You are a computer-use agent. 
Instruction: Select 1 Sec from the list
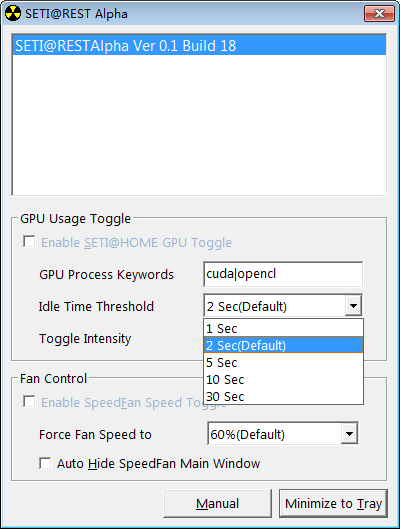pyautogui.click(x=283, y=328)
